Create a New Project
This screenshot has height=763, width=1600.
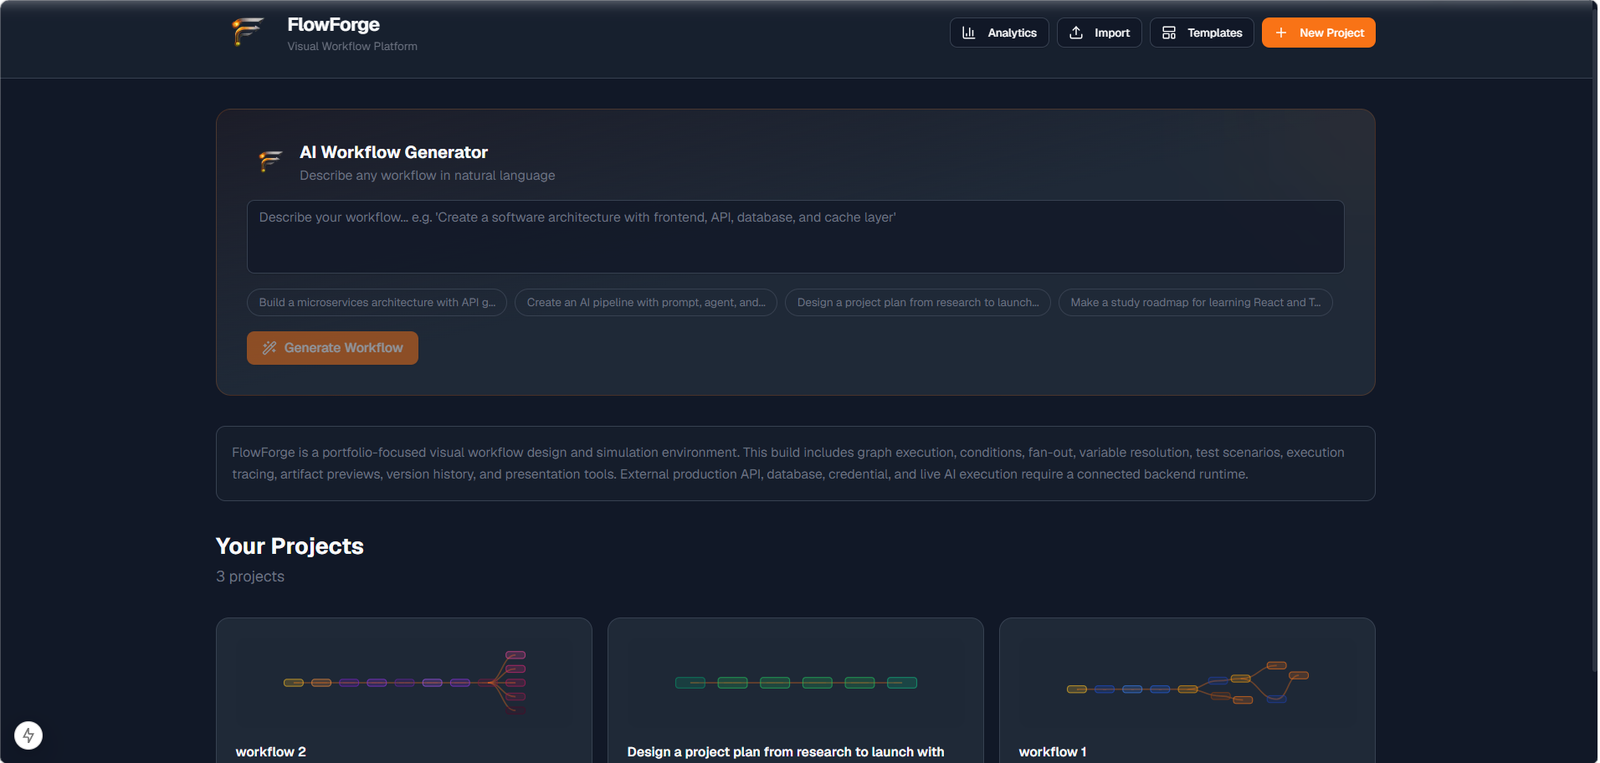(x=1318, y=33)
